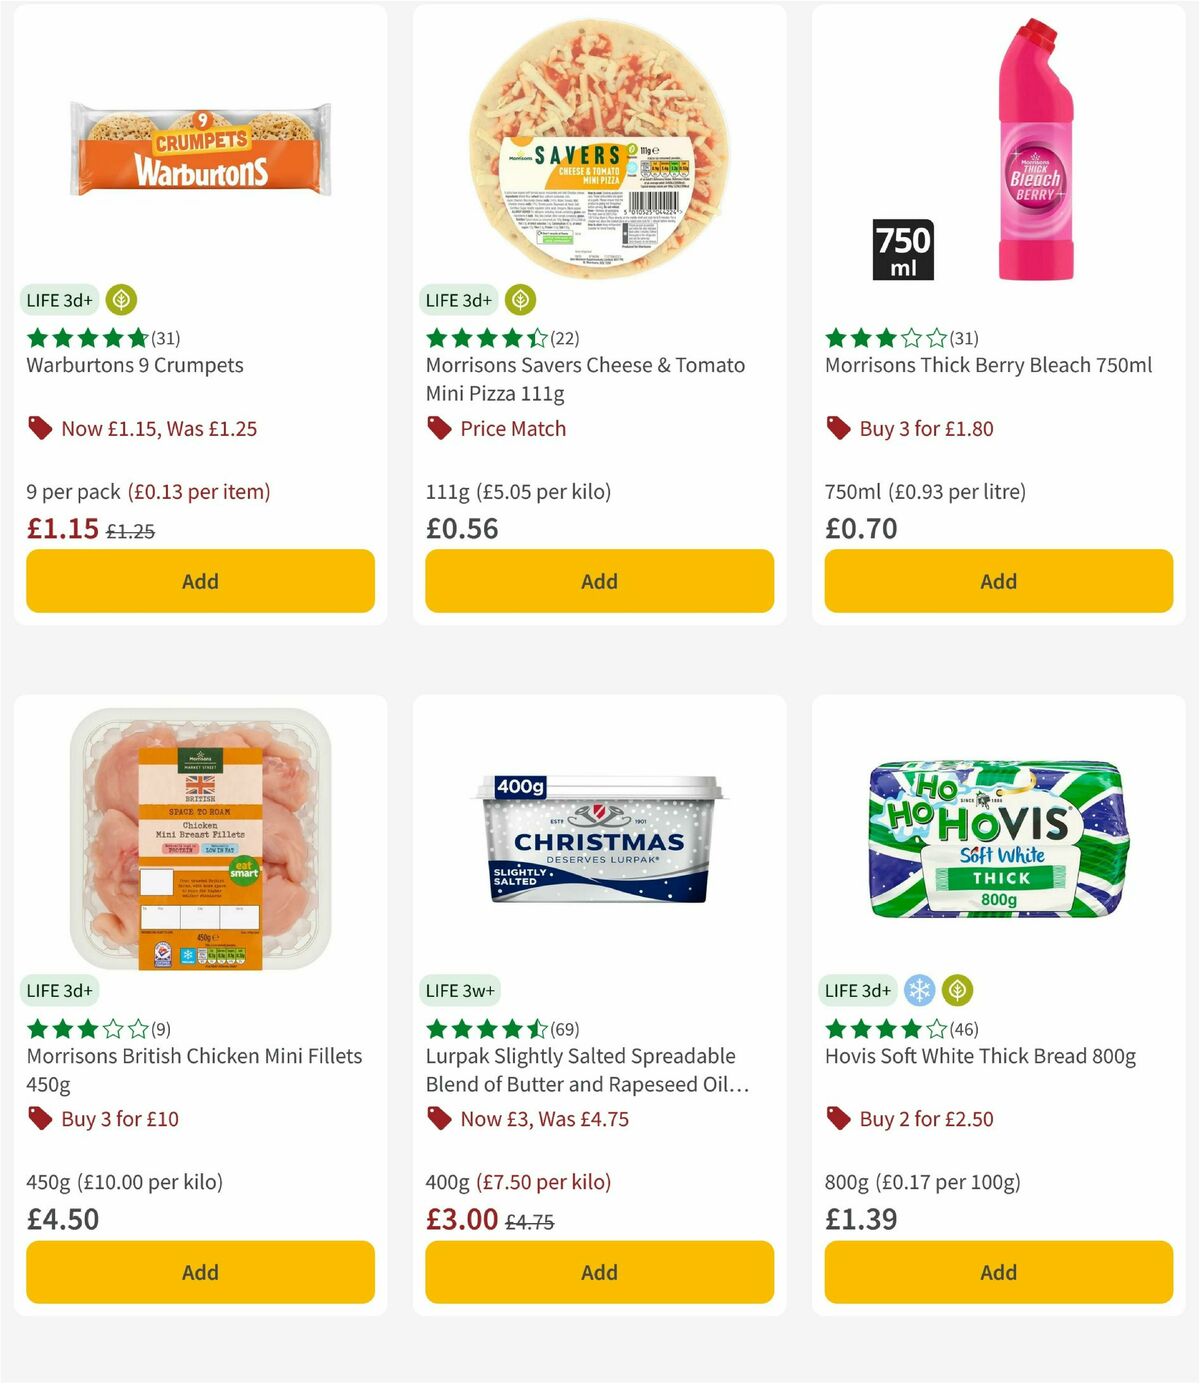
Task: Click the offer tag icon on Morrisons Thick Berry Bleach
Action: 838,428
